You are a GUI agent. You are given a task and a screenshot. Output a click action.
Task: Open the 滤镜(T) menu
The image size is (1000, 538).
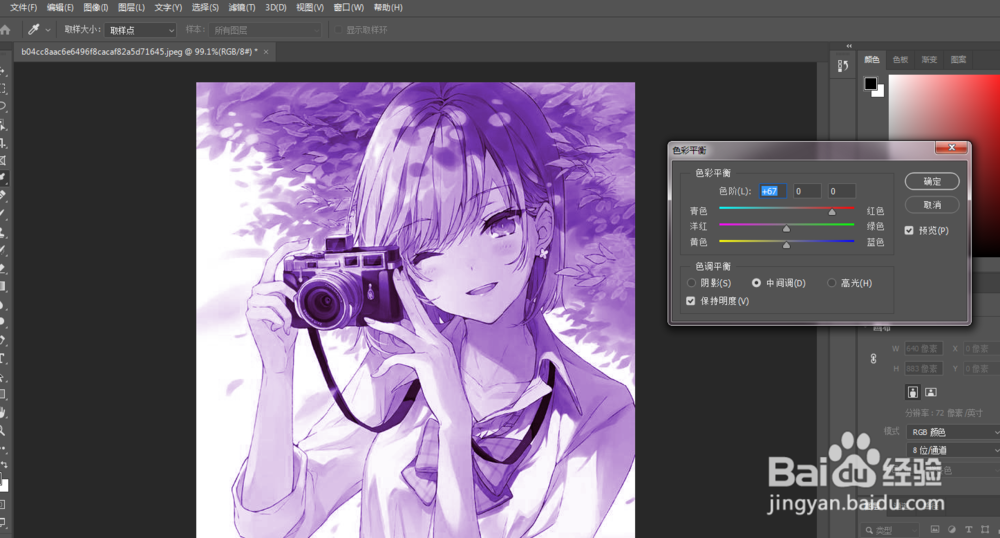pos(242,8)
